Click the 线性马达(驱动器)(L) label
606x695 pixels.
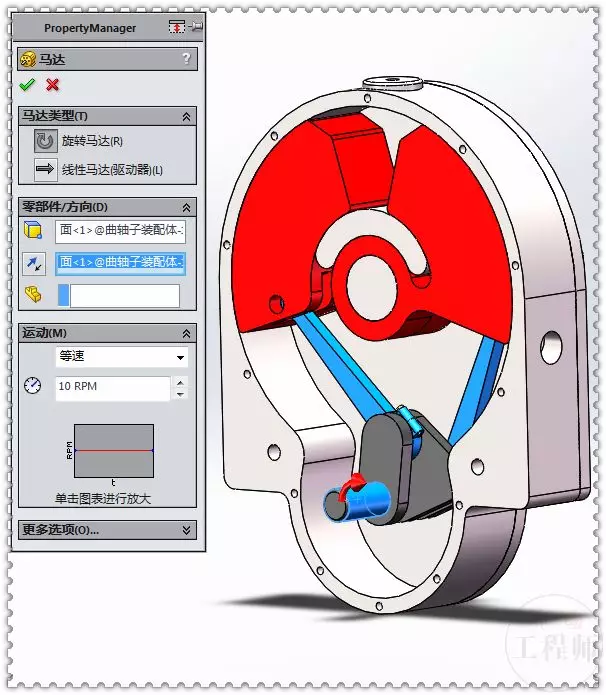112,170
